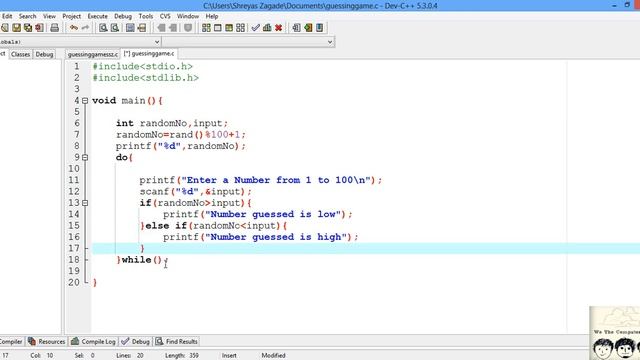Start debugging with the checkmark icon

tap(256, 28)
